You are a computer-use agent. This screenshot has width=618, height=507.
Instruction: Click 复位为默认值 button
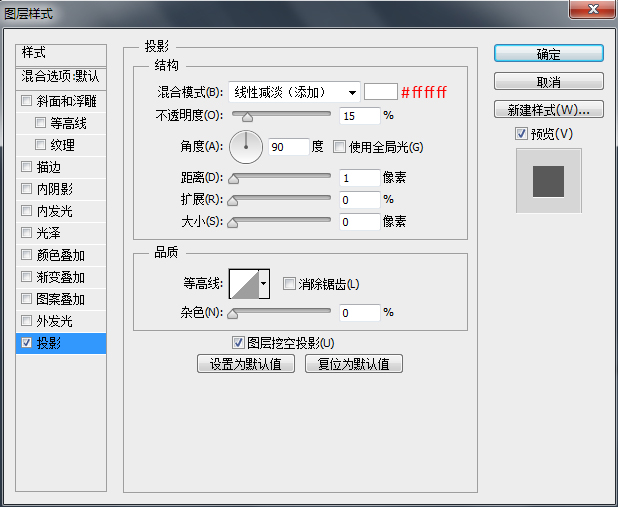[x=354, y=363]
